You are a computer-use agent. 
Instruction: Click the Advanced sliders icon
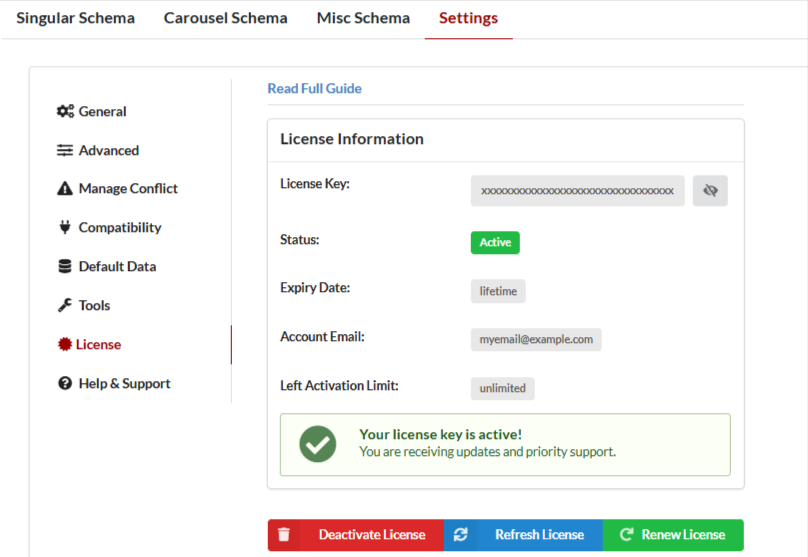point(65,151)
